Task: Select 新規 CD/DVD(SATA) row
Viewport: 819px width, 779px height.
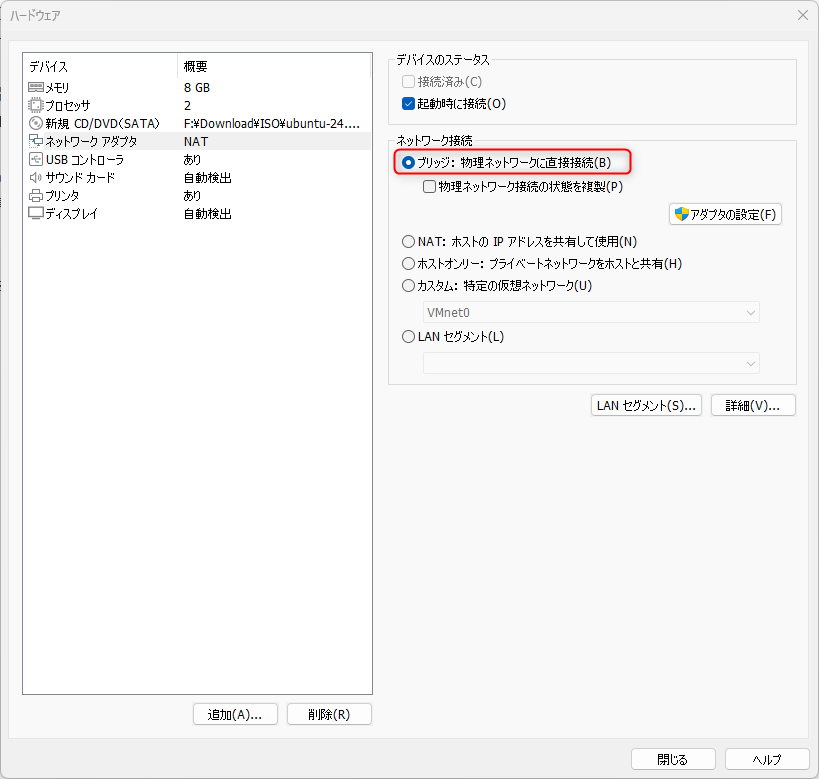Action: click(x=197, y=123)
